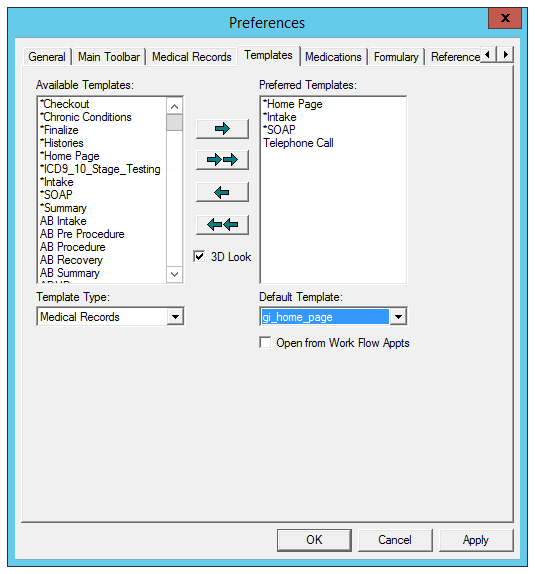Click the double left arrow remove-all button

(x=222, y=224)
